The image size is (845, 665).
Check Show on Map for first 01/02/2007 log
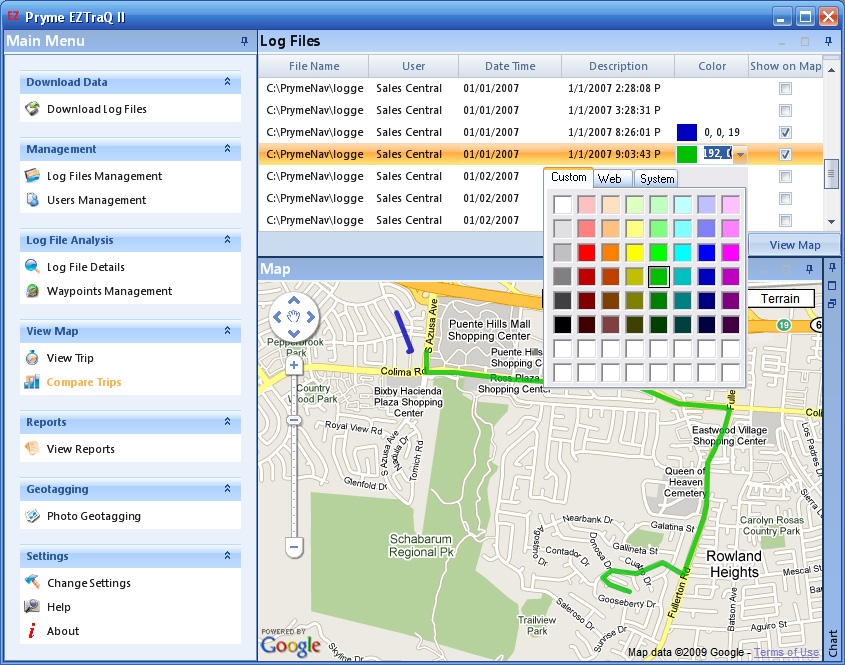point(786,177)
